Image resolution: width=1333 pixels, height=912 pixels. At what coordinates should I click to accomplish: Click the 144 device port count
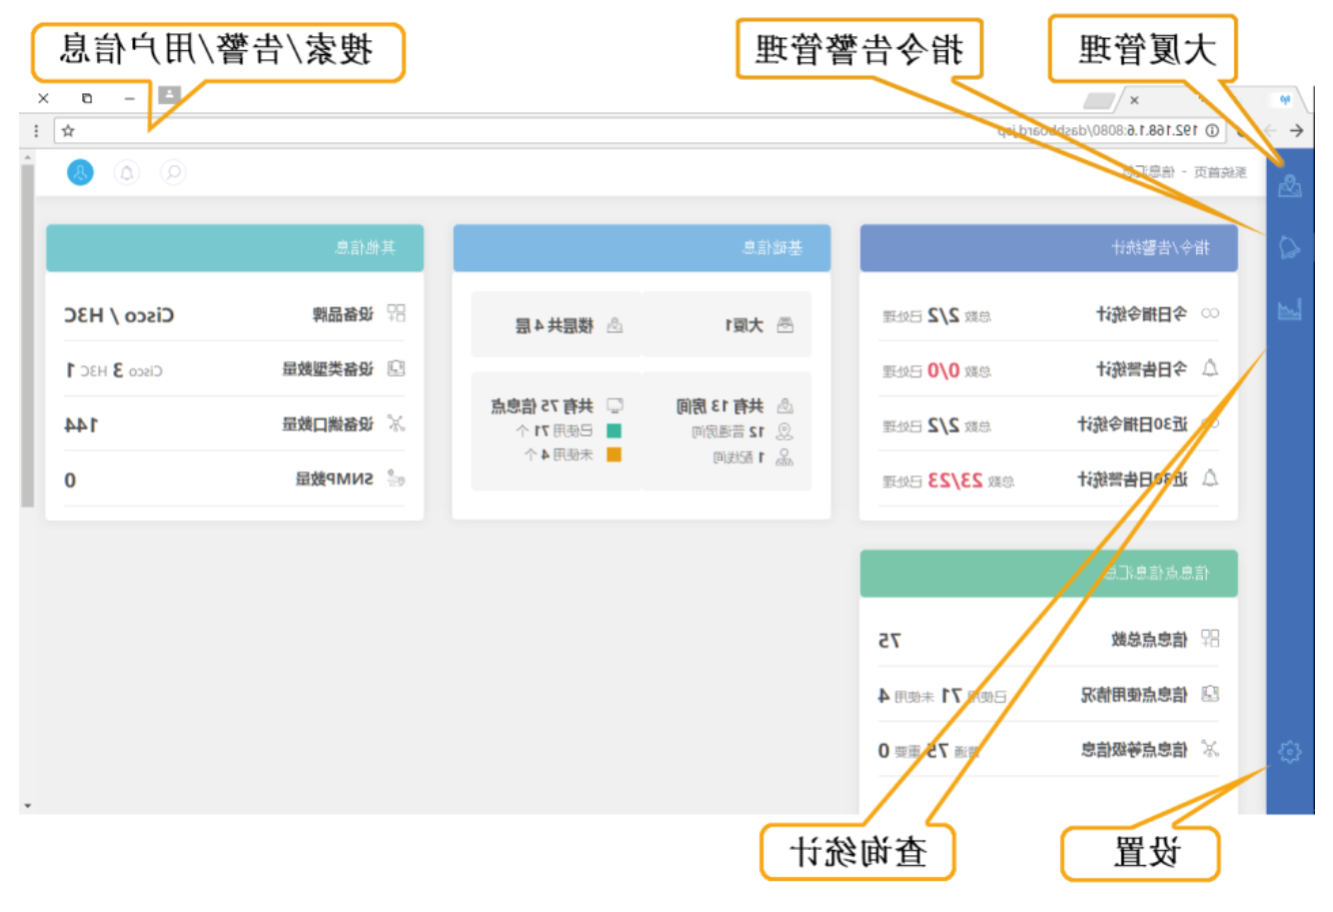pos(81,425)
